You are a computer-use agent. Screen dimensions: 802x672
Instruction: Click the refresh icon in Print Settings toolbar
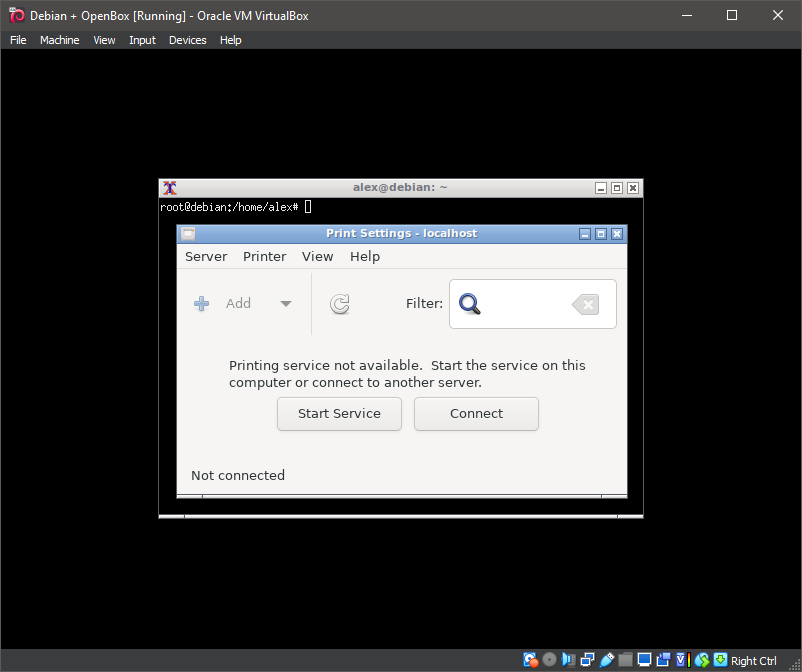tap(339, 304)
